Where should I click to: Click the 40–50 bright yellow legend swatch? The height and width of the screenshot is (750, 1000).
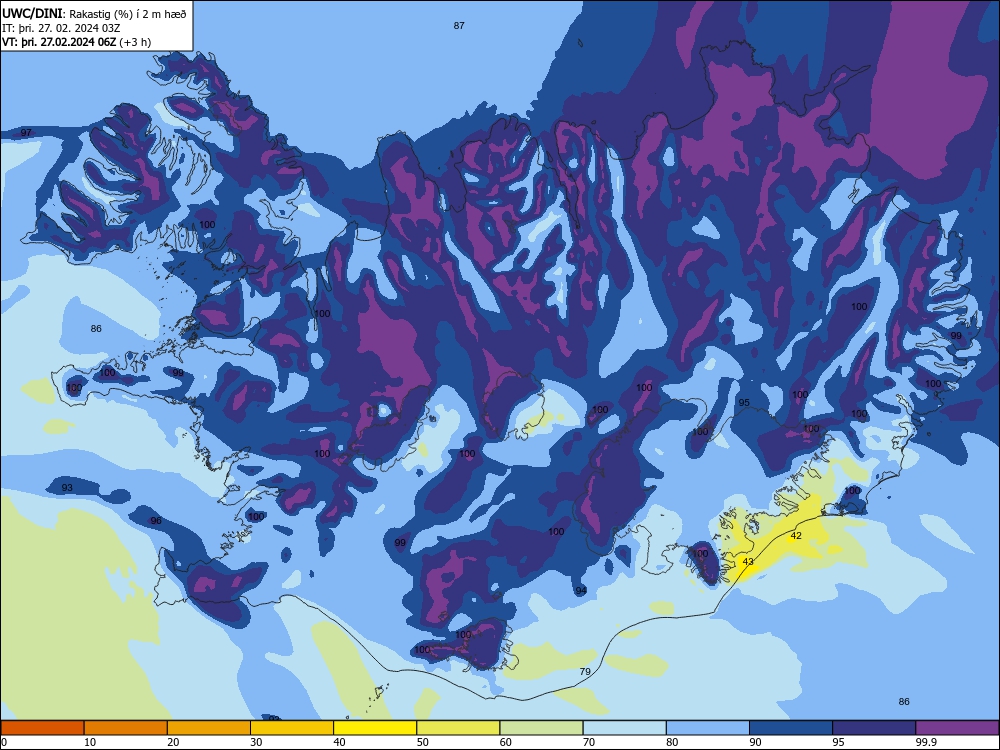(x=375, y=728)
